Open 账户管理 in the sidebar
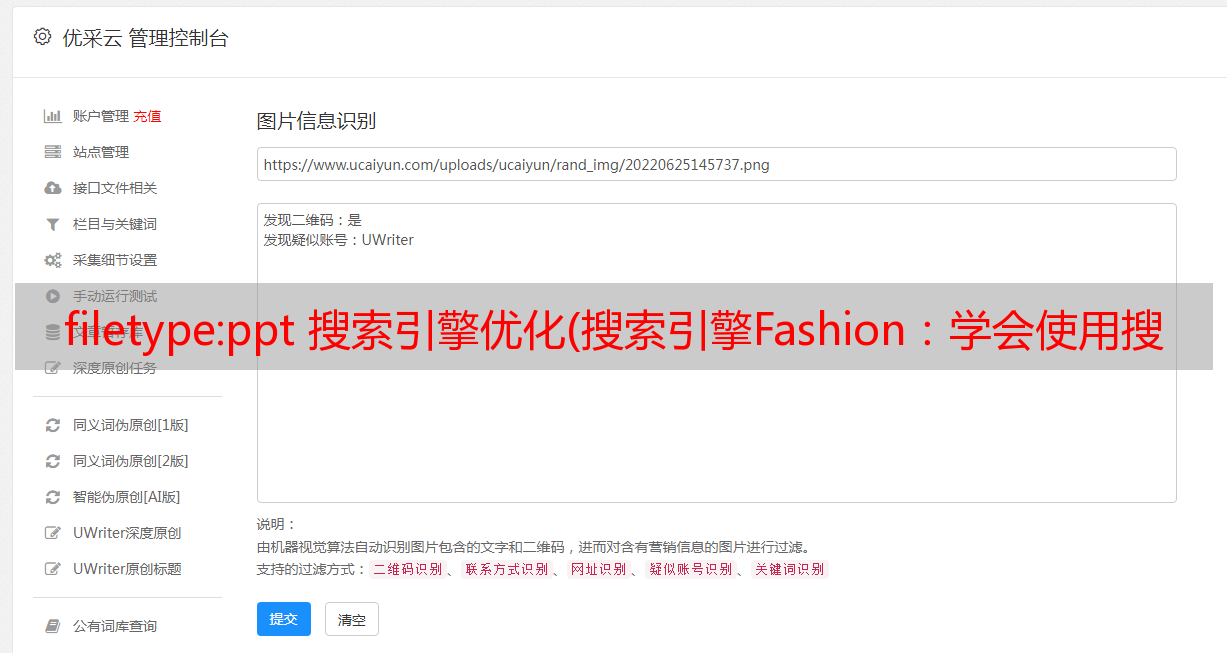 (x=100, y=116)
